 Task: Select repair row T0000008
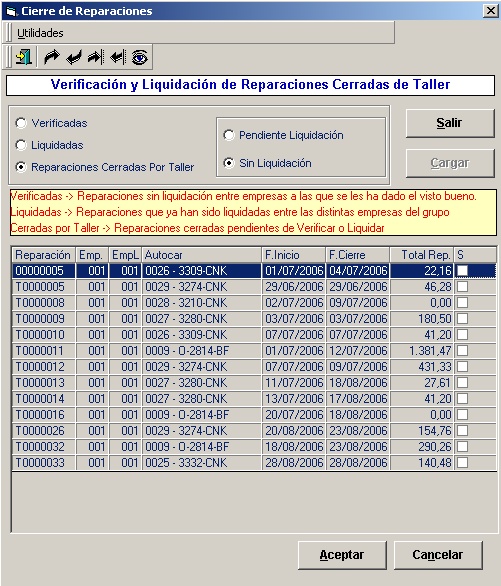coord(254,302)
